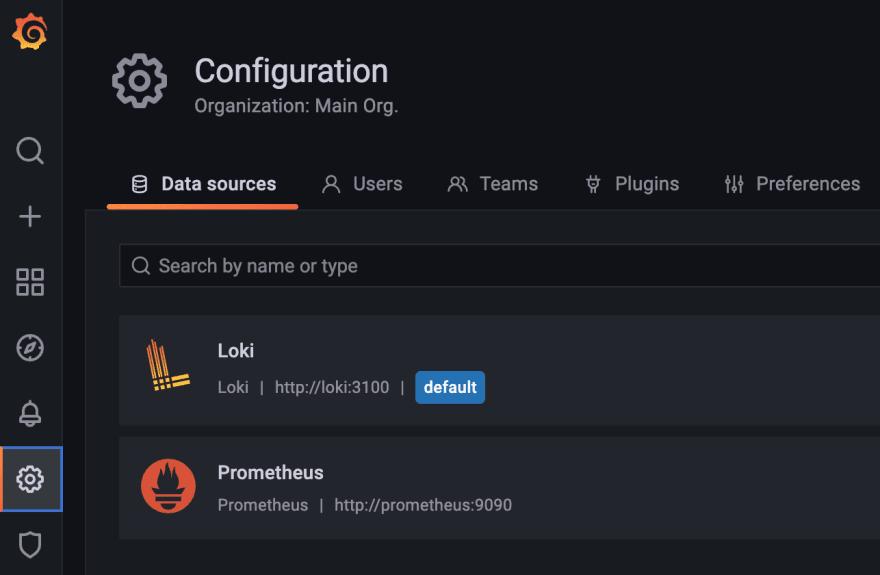Open the Server Admin shield icon
This screenshot has height=575, width=880.
[30, 545]
